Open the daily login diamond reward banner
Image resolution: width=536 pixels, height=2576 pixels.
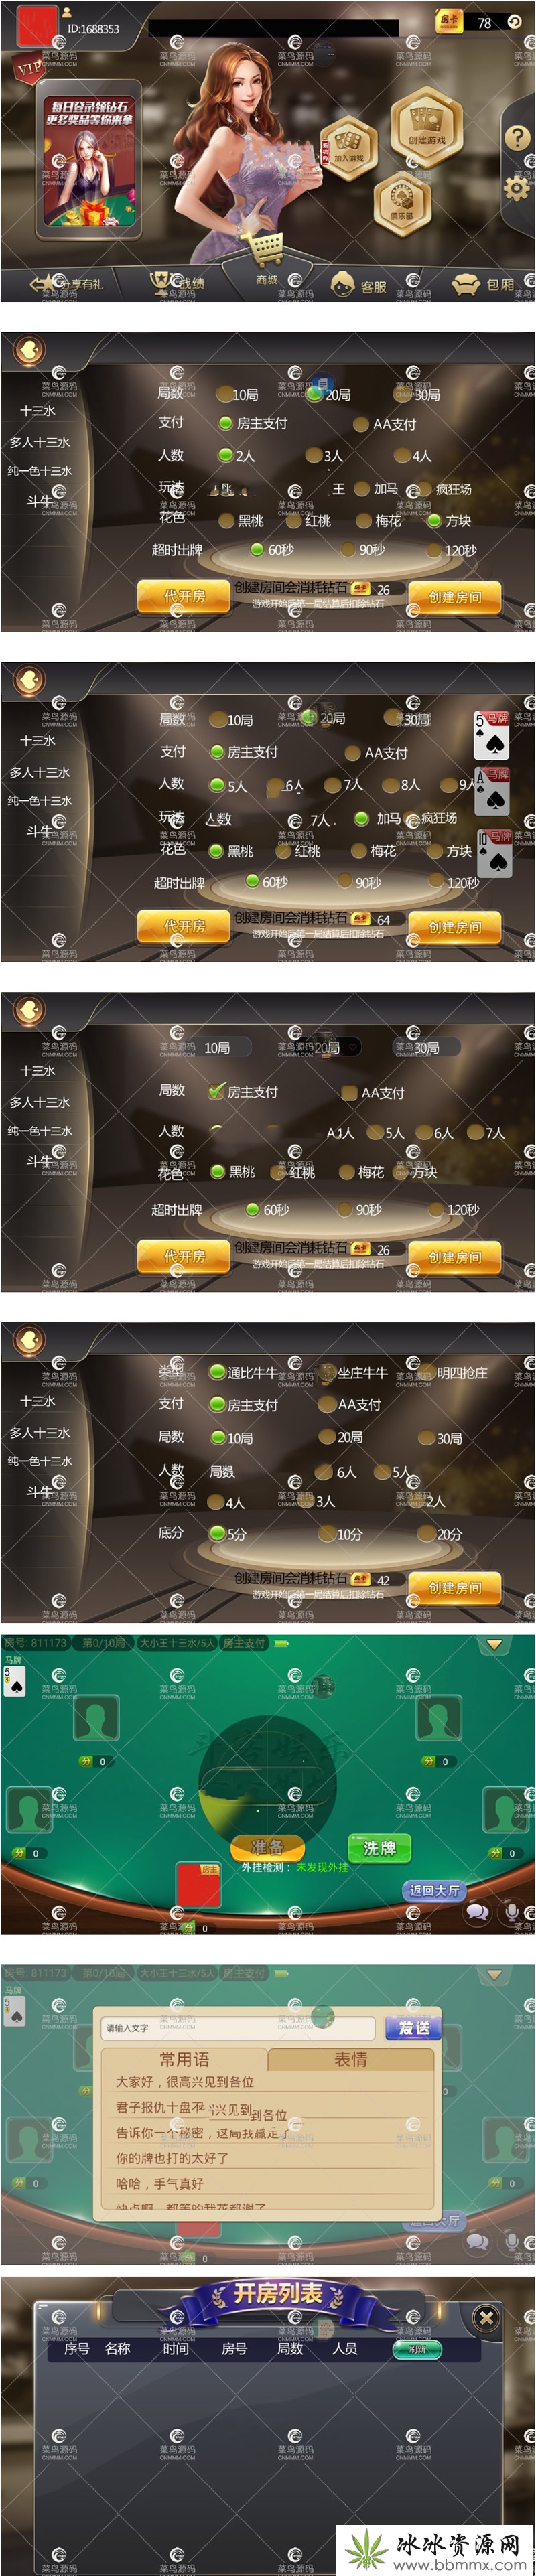coord(89,161)
